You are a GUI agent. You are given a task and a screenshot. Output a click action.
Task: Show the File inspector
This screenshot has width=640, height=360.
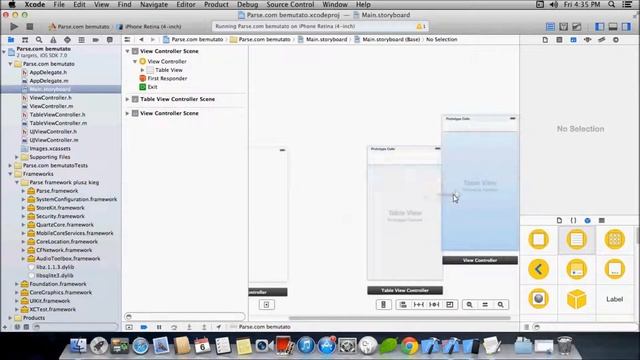(x=545, y=40)
